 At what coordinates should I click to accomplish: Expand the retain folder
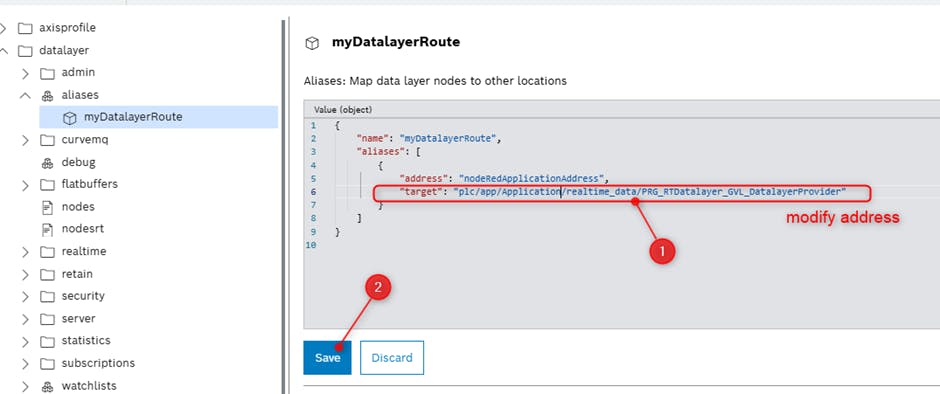(x=25, y=275)
